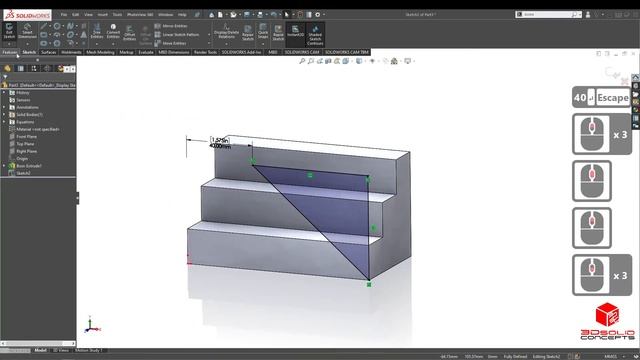
Task: Open the FeatureManager design tree tab
Action: (x=7, y=69)
